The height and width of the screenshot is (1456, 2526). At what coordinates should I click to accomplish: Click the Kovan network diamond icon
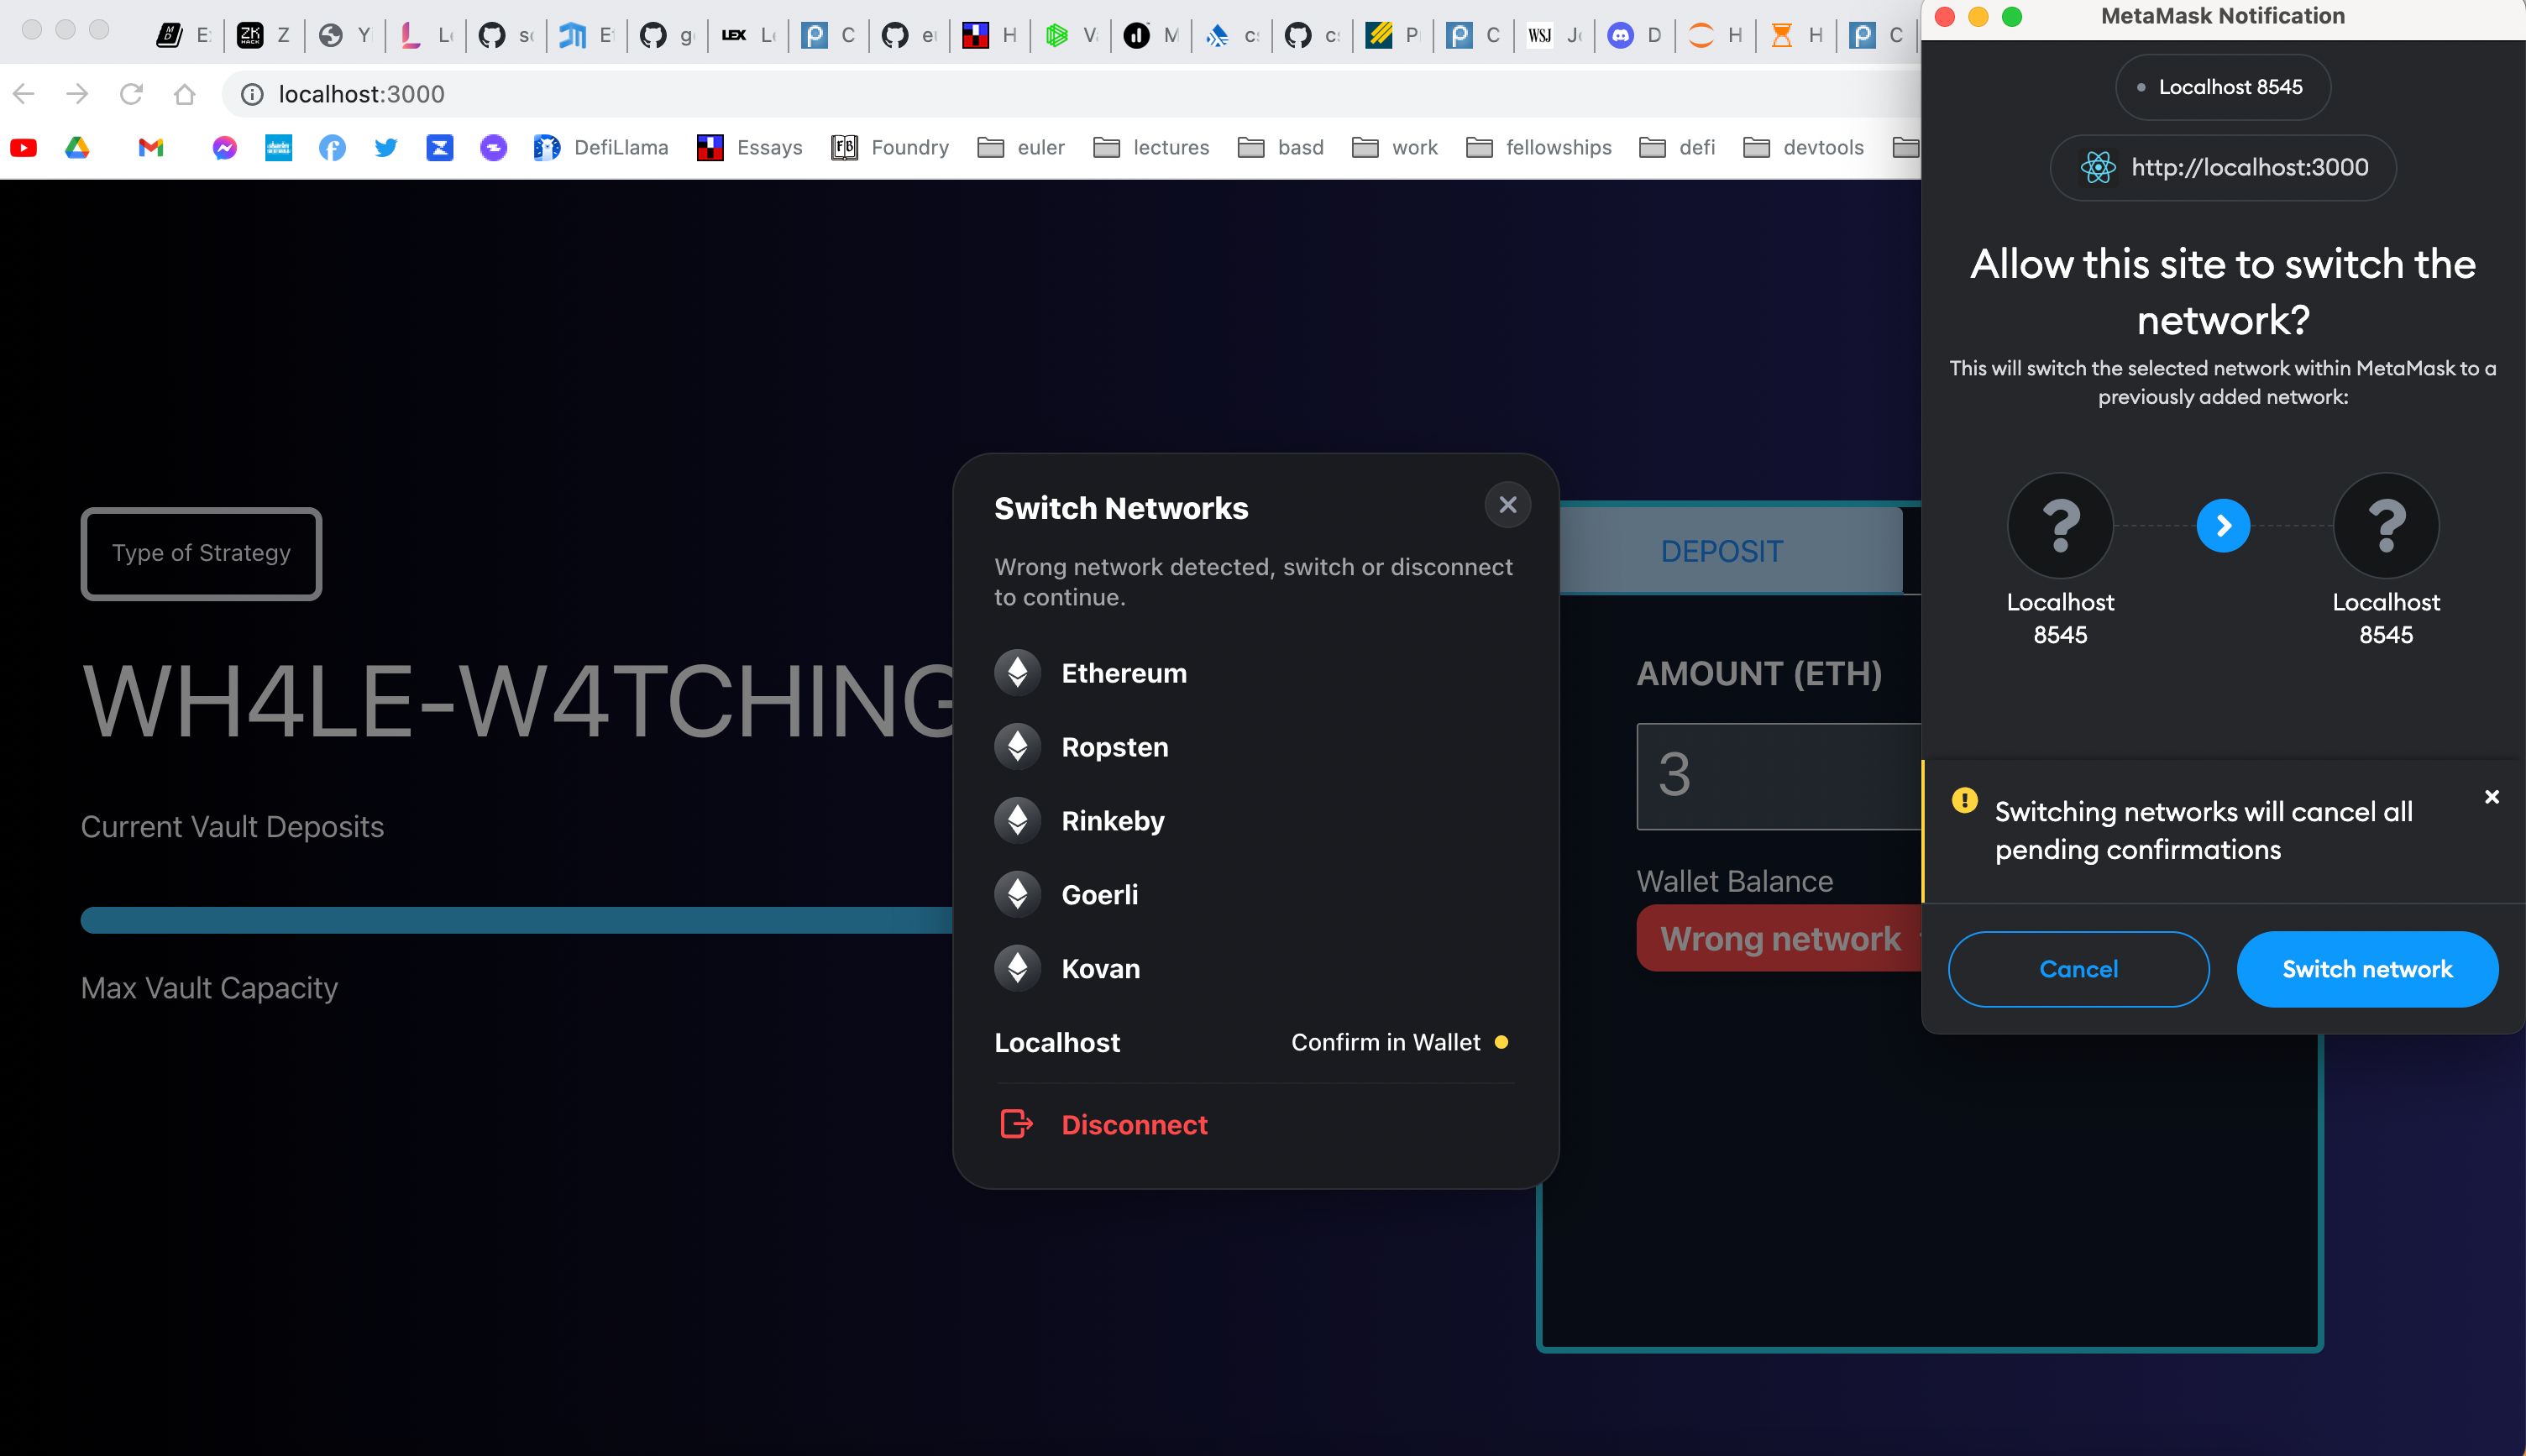click(x=1018, y=968)
